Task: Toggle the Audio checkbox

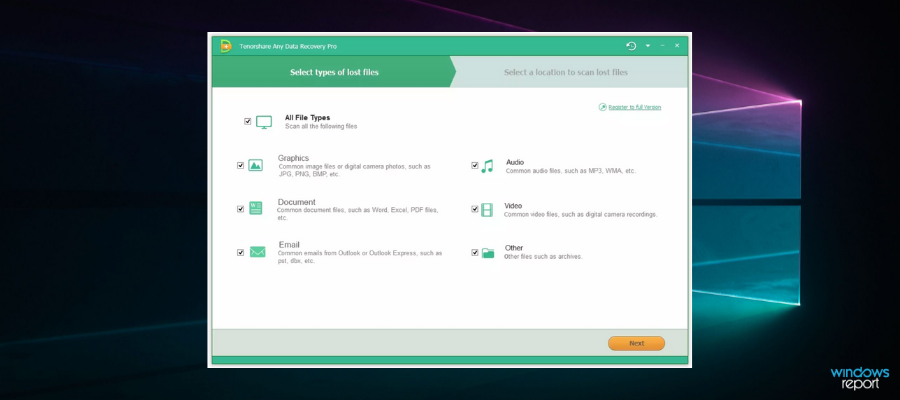Action: click(x=475, y=165)
